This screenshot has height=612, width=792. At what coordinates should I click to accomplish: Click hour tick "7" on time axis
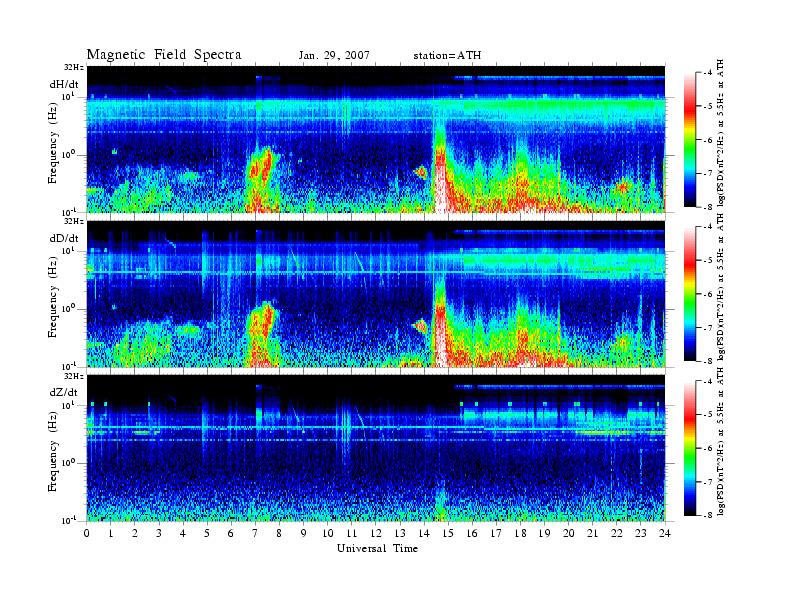pos(255,533)
